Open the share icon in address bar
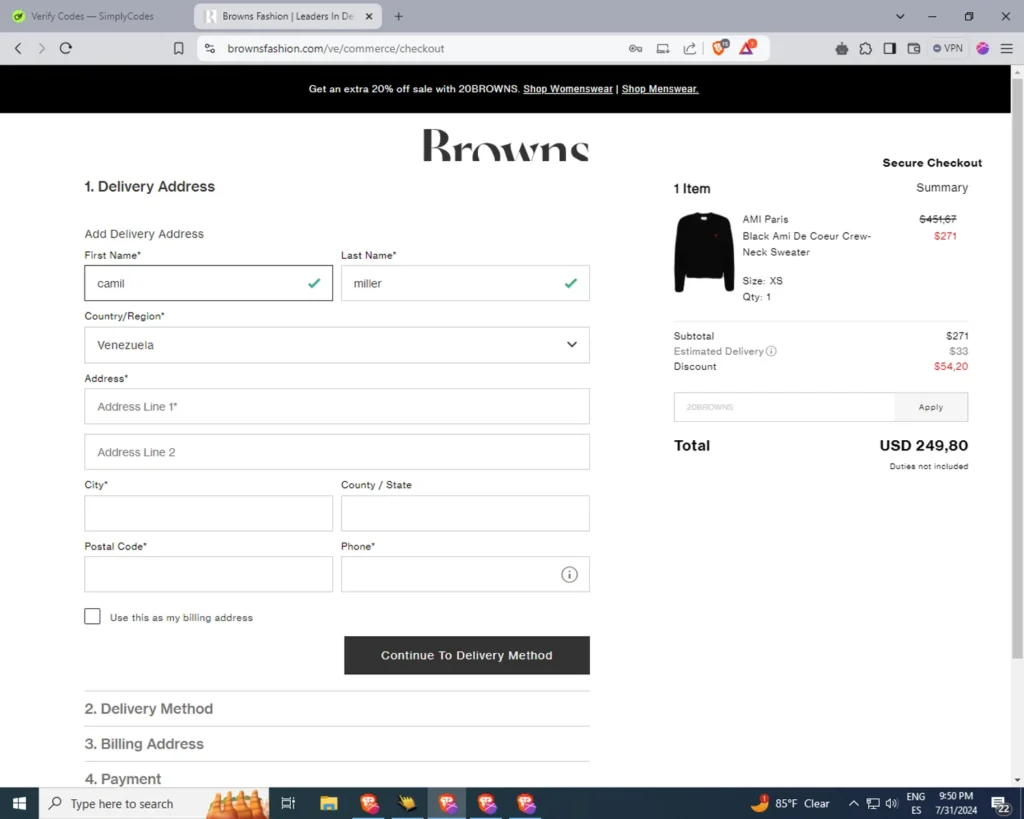 [689, 48]
